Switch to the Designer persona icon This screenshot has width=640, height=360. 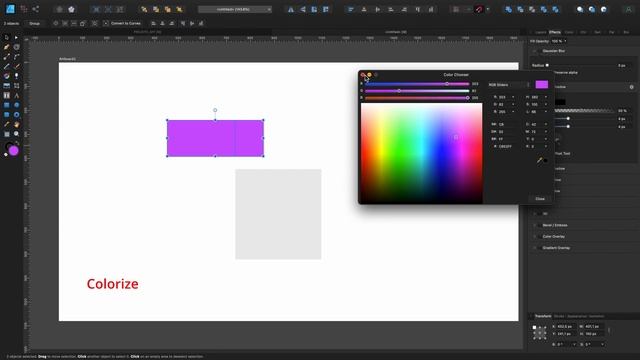10,9
